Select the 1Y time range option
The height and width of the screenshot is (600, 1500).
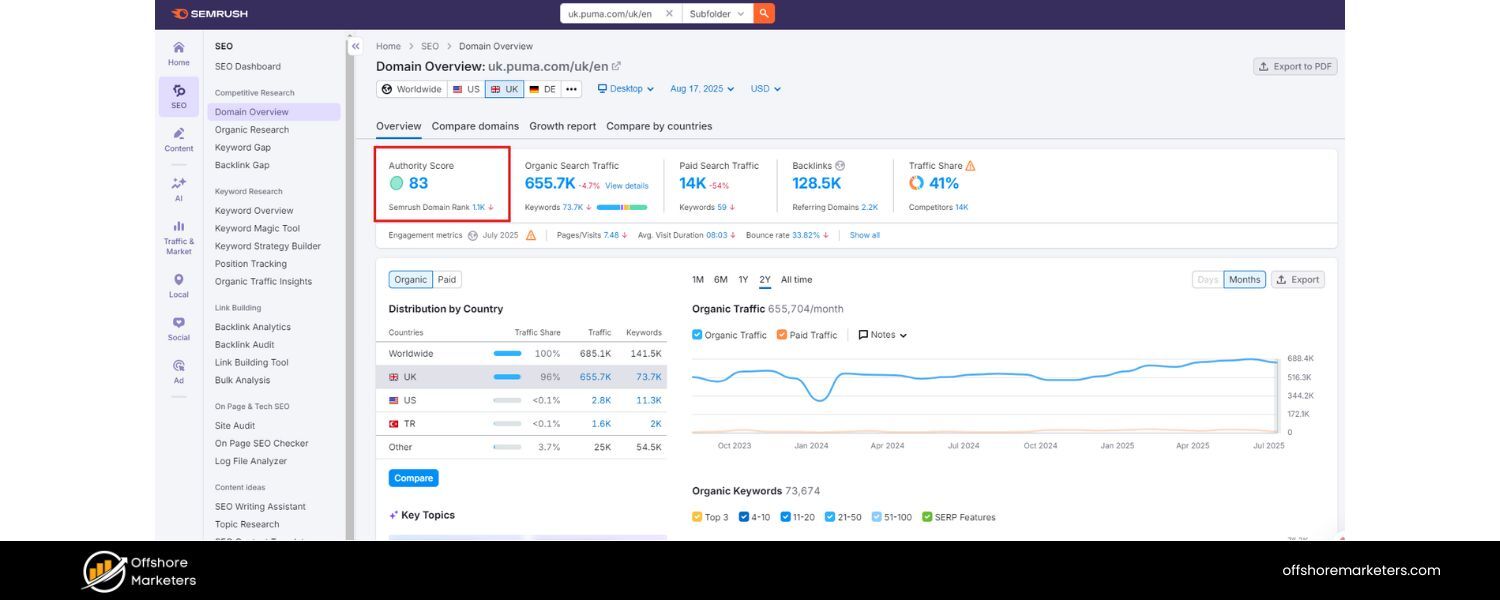point(743,280)
